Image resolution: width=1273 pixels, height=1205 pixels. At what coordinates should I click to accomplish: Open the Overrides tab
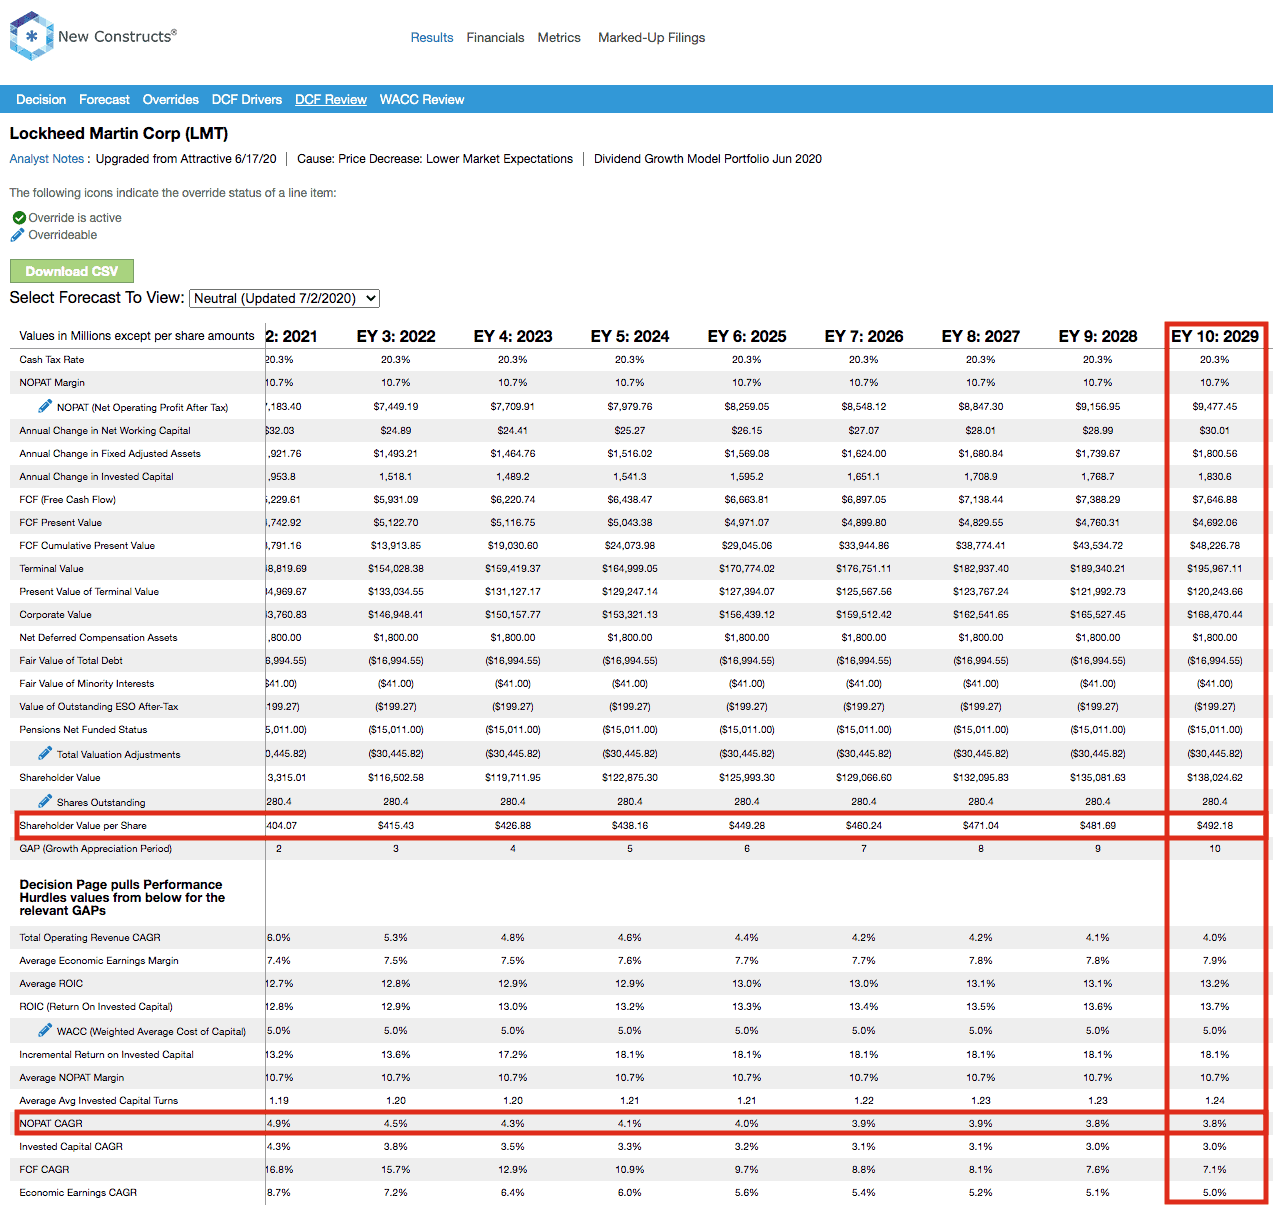(x=171, y=100)
